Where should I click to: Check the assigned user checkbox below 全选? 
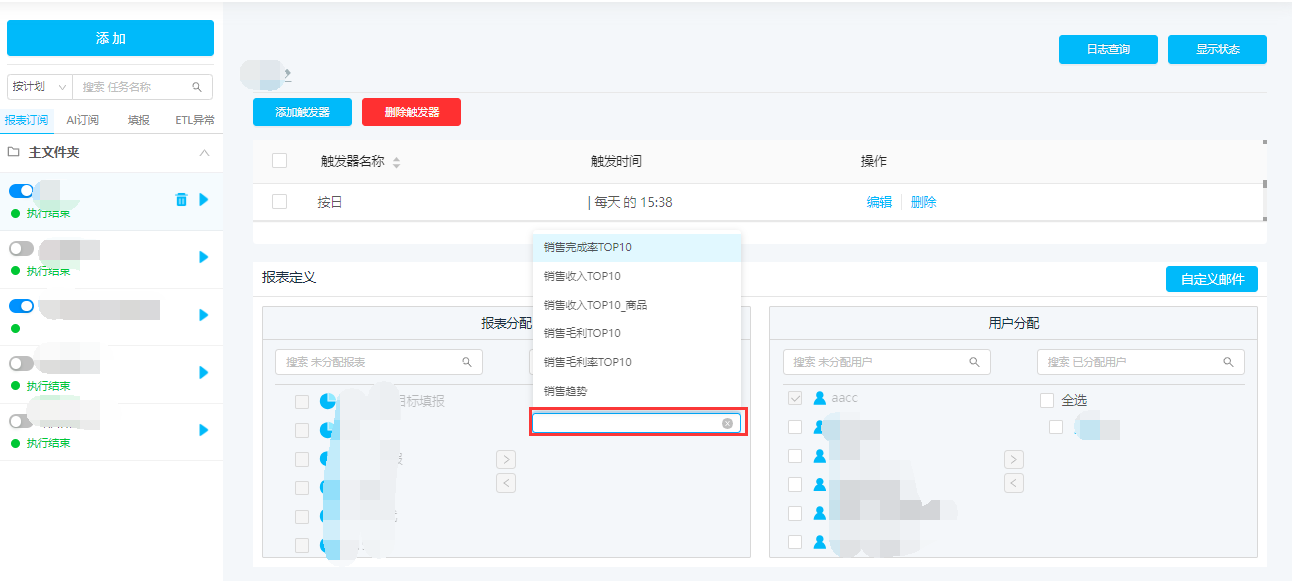click(1055, 427)
